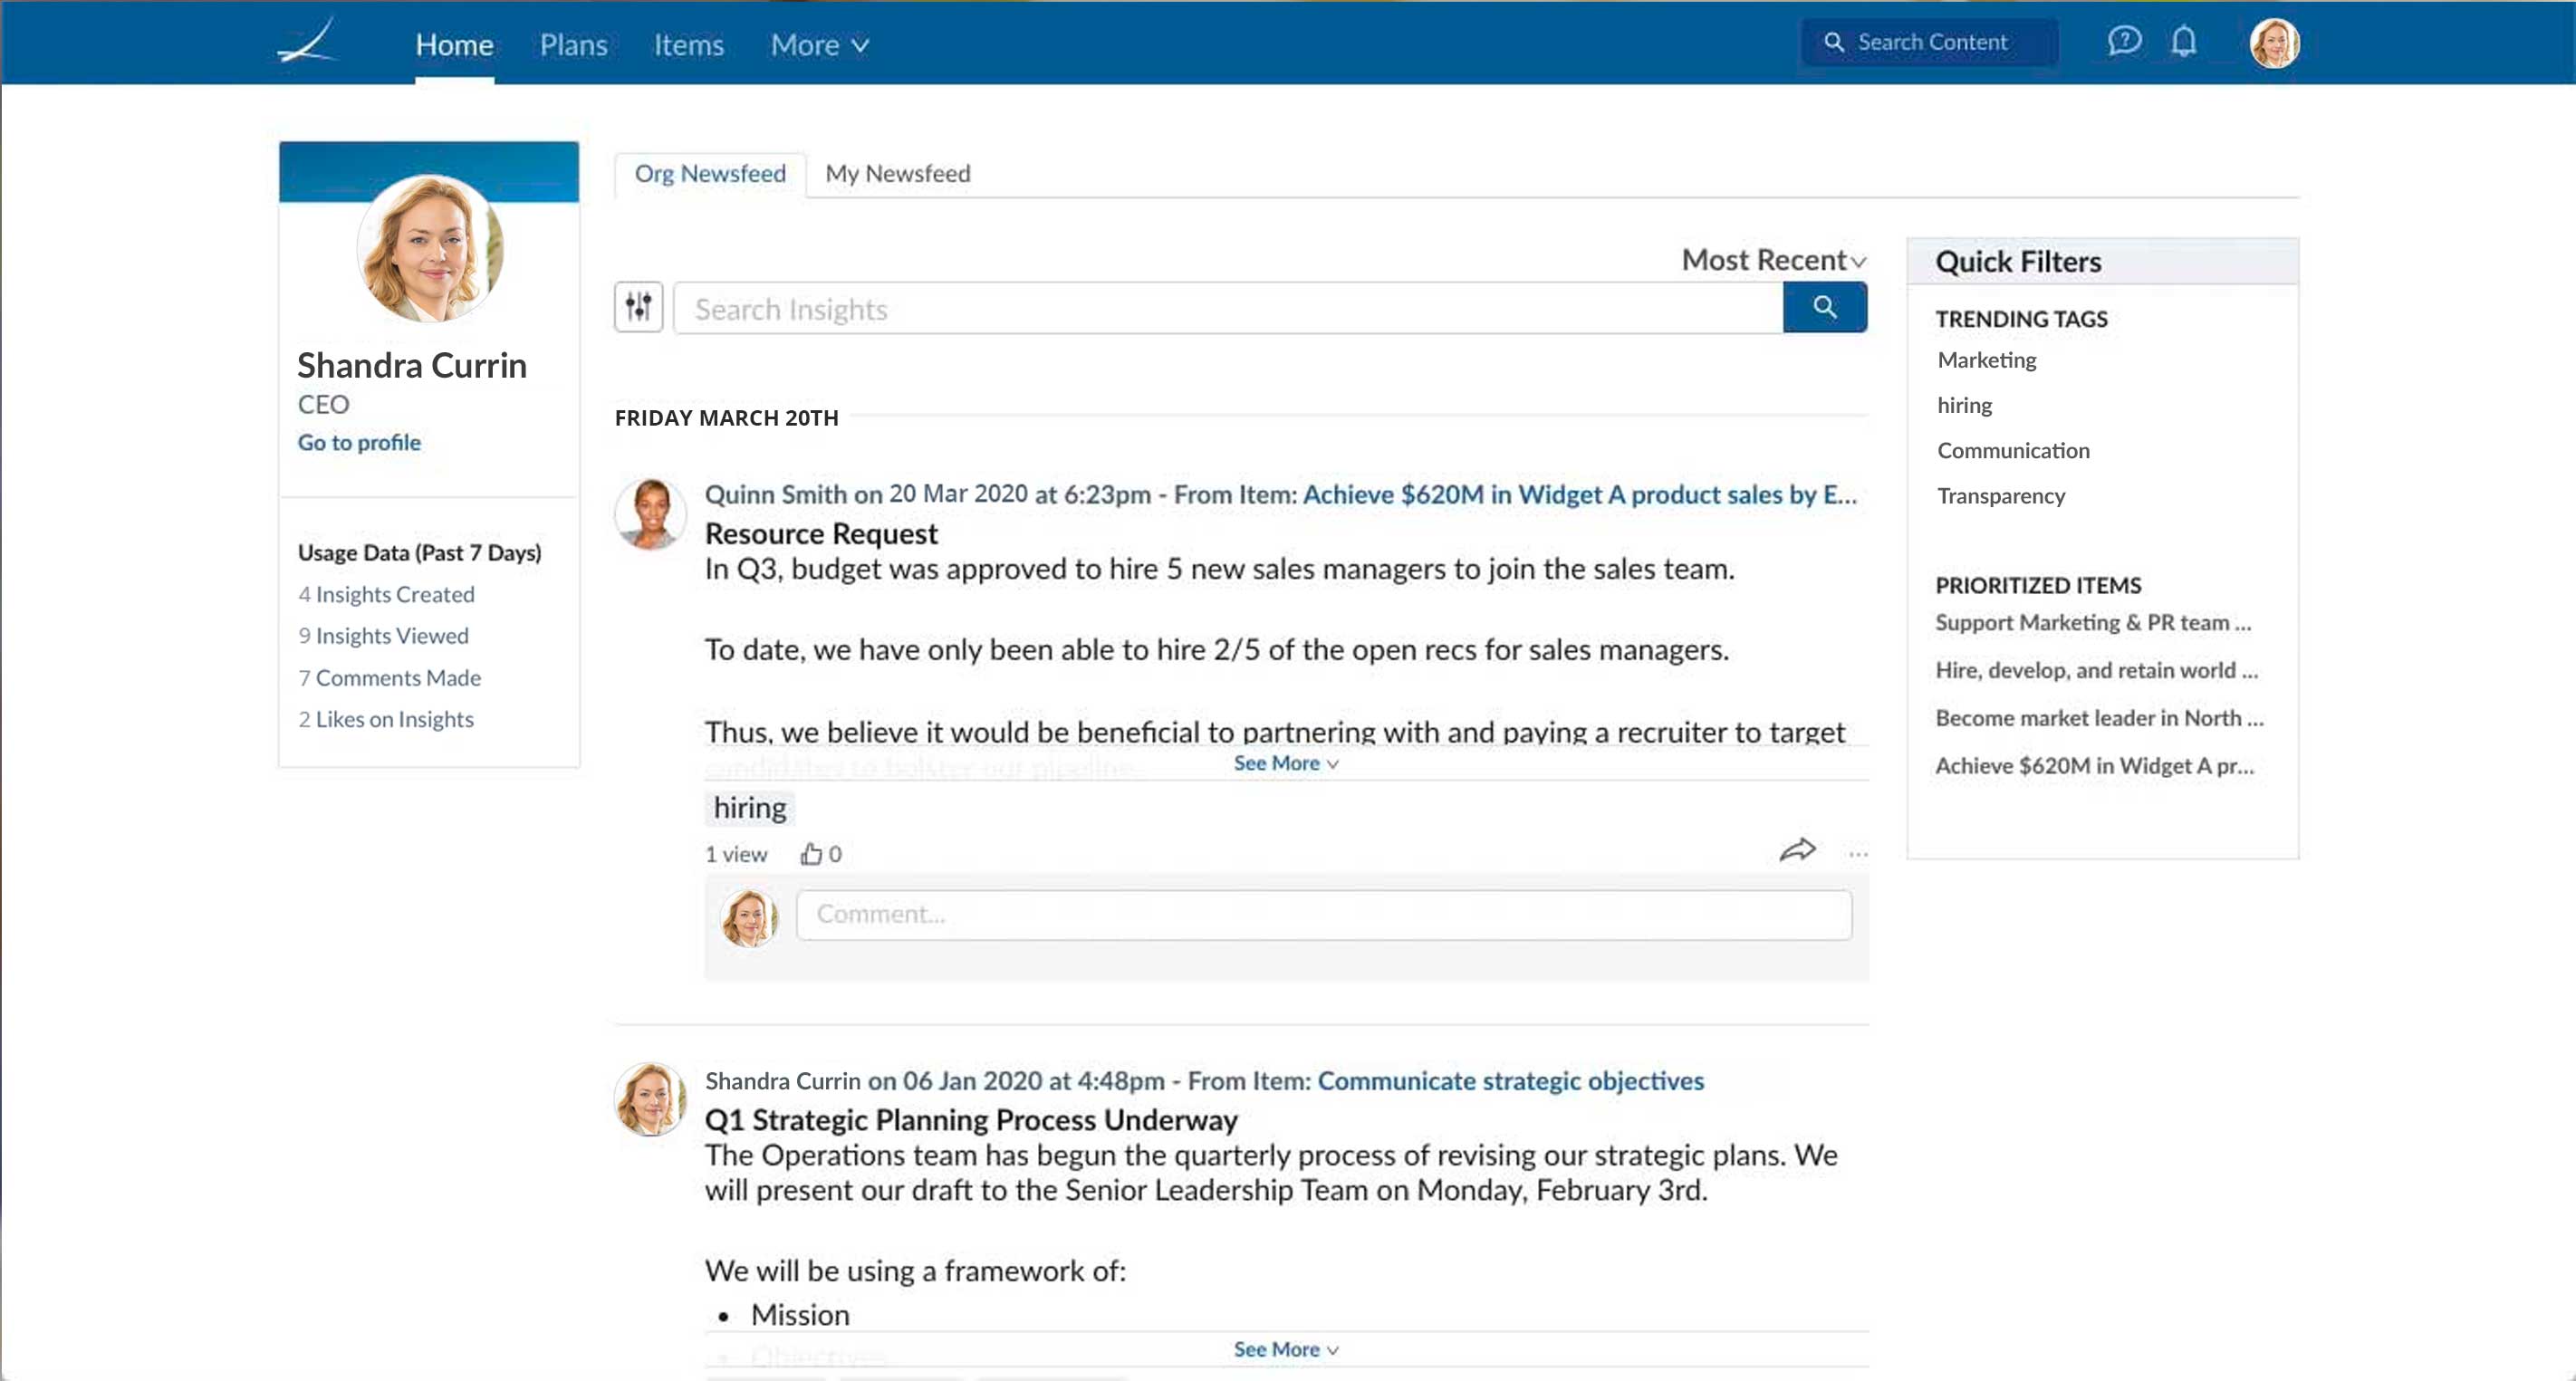Viewport: 2576px width, 1381px height.
Task: Focus the Search Insights field
Action: [1228, 308]
